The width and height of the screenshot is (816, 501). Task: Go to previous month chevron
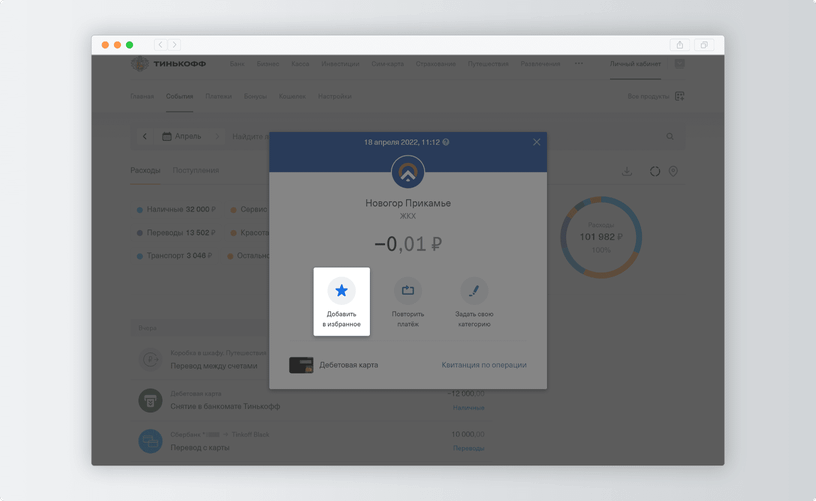(145, 136)
